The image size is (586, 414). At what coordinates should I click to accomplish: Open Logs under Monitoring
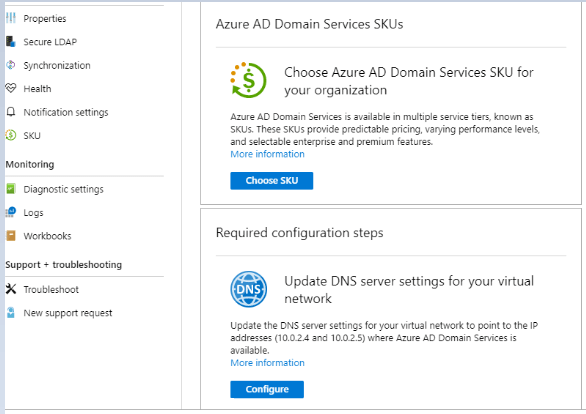point(33,213)
